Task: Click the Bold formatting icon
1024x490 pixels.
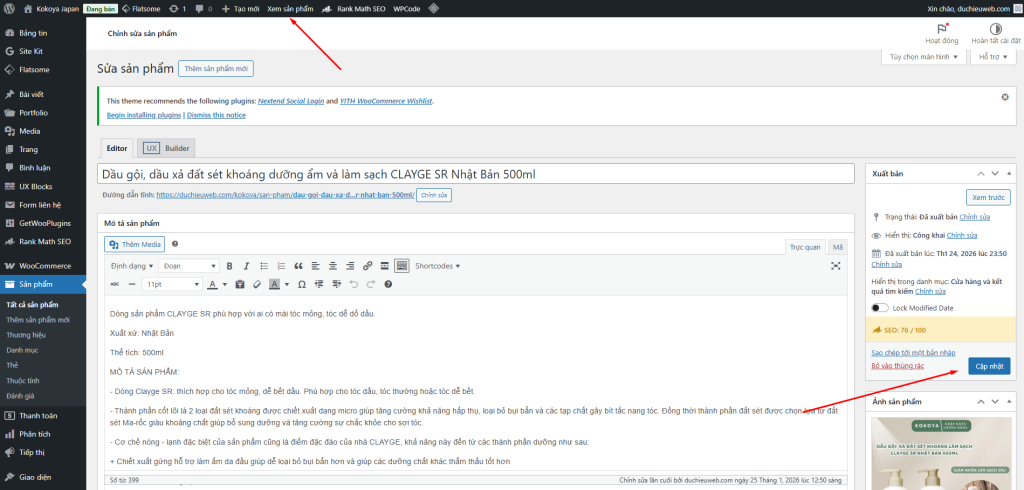Action: click(229, 266)
